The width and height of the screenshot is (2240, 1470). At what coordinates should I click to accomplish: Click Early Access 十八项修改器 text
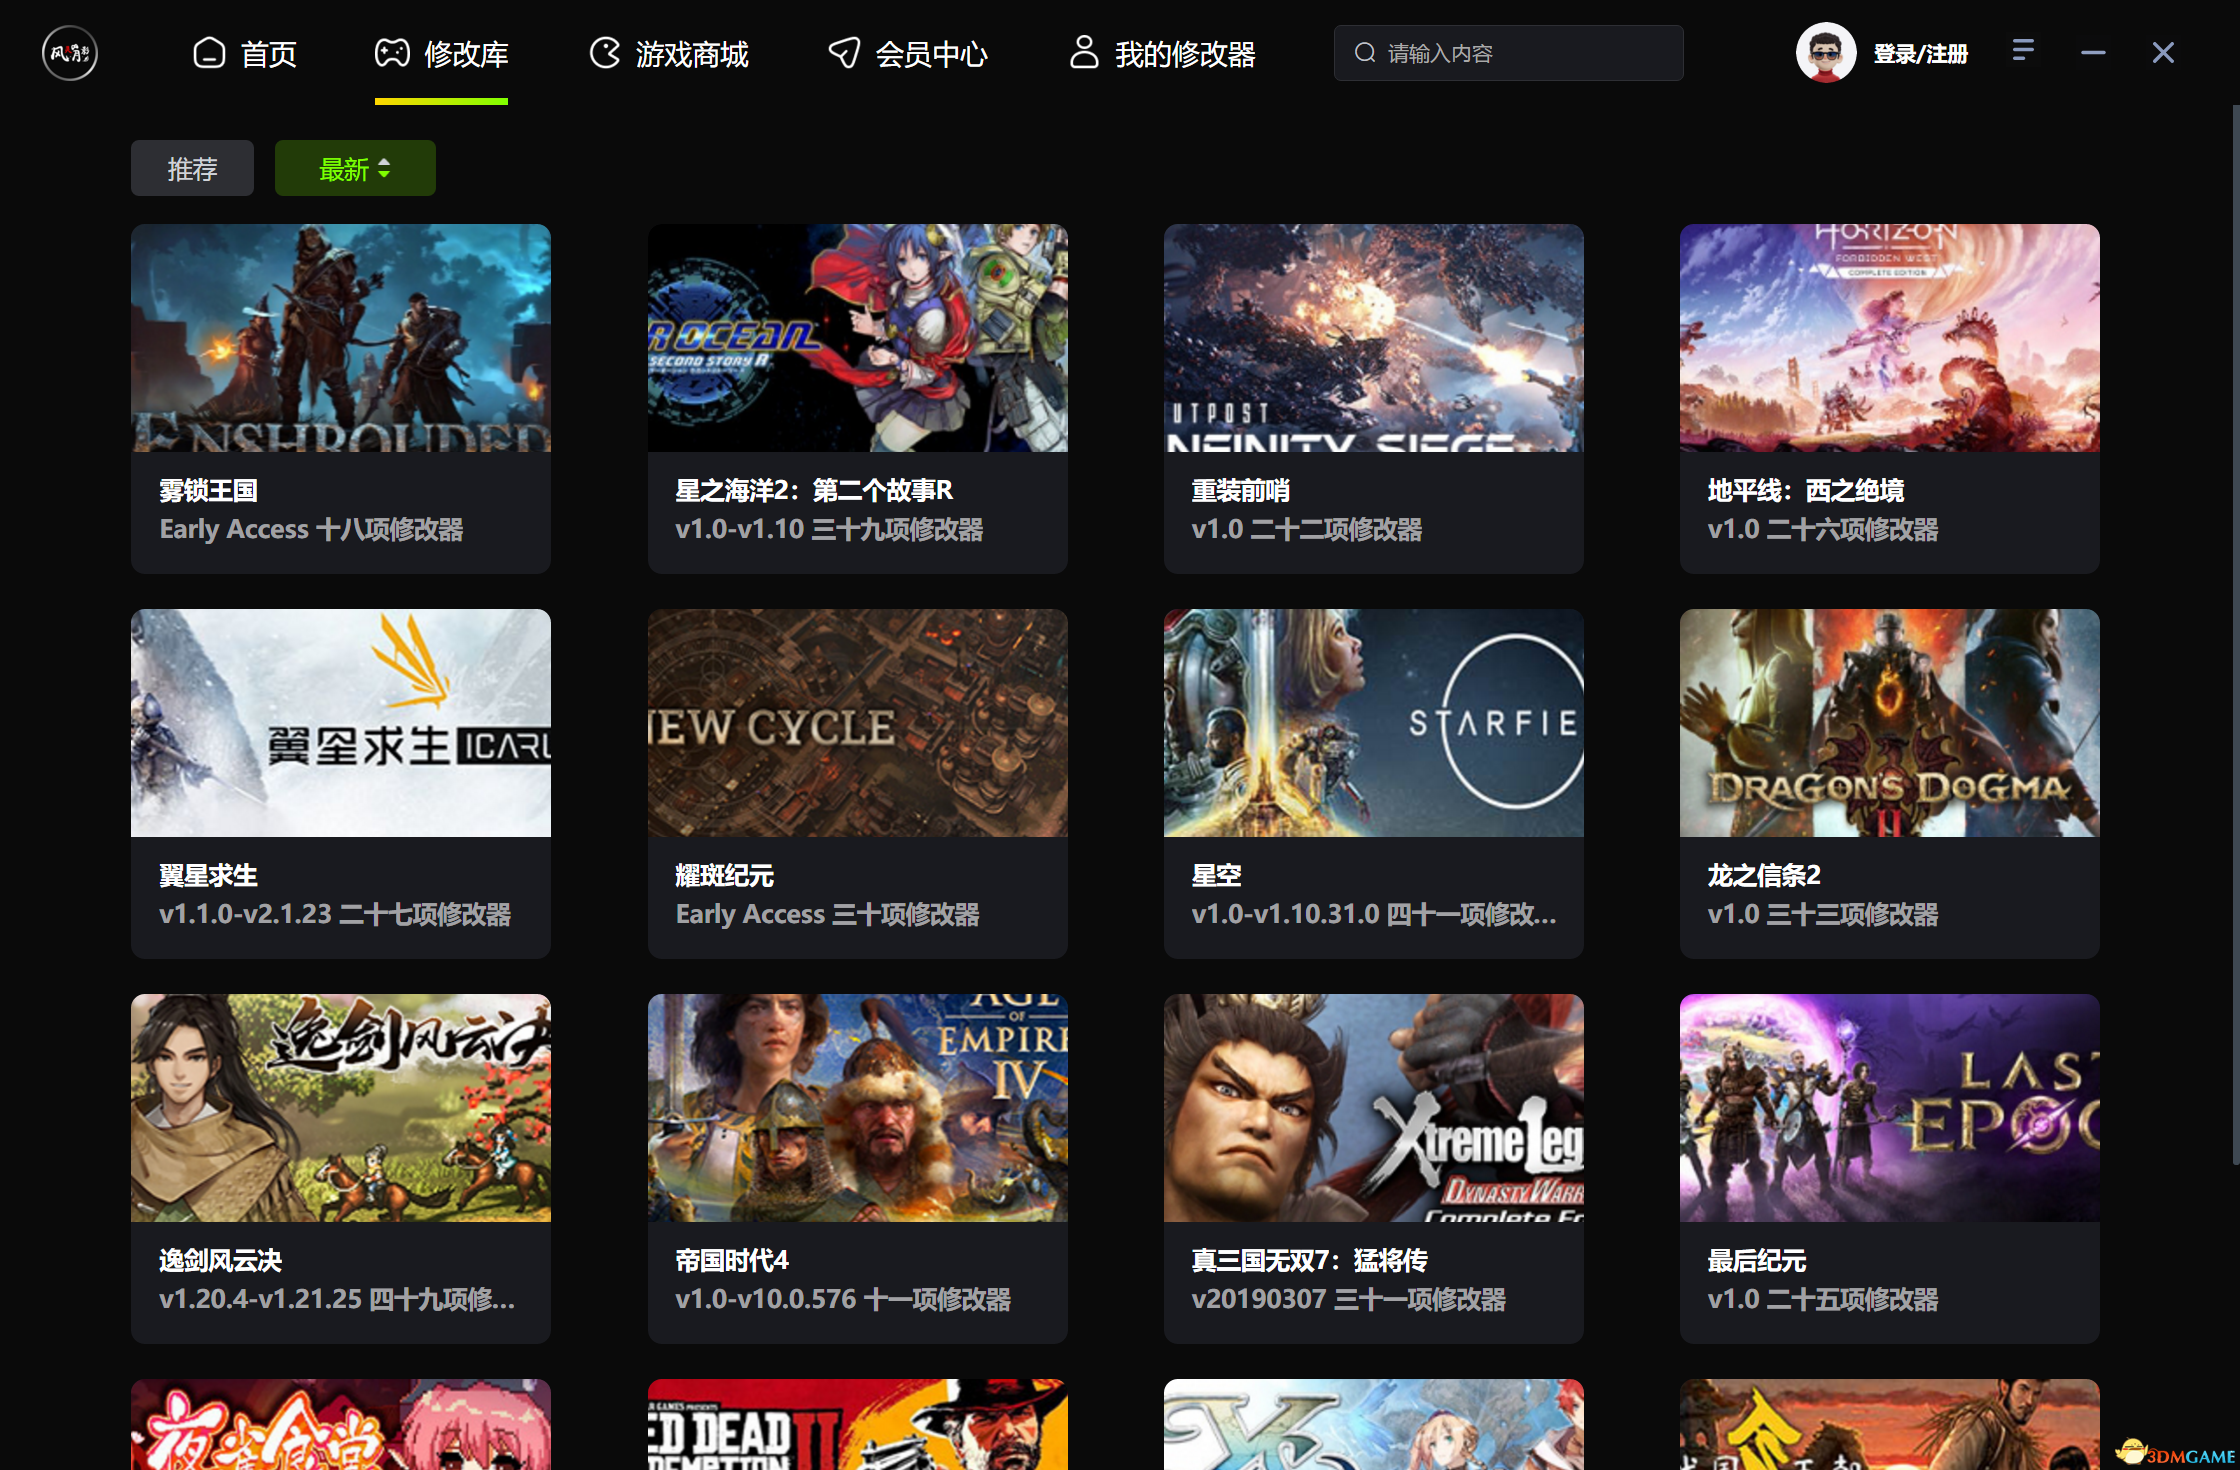[x=311, y=529]
